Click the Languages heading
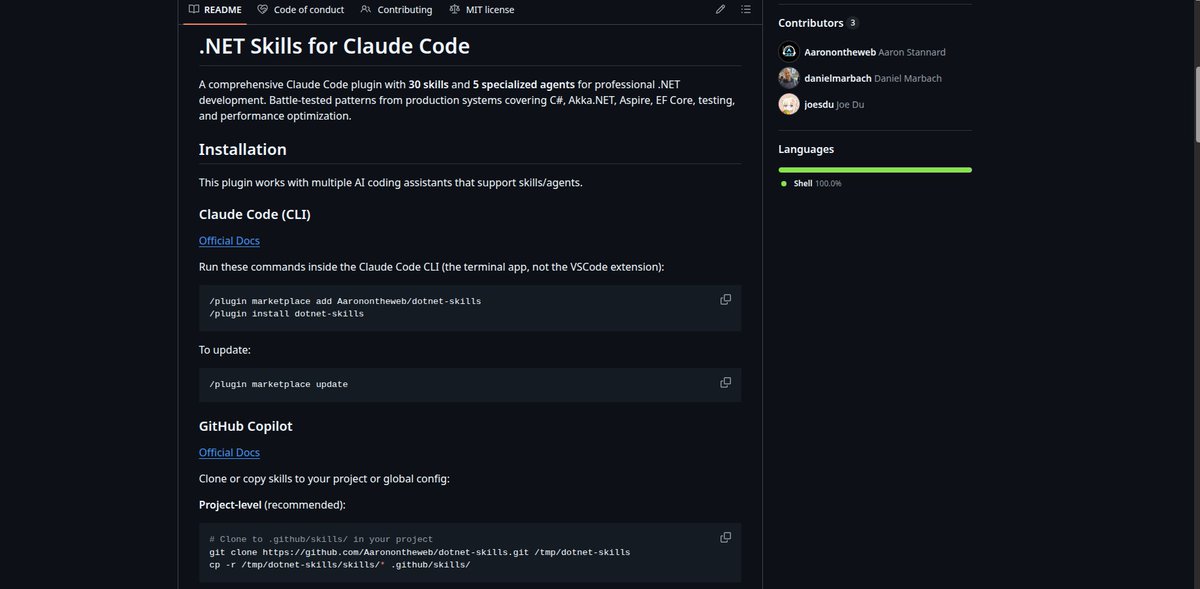 coord(806,149)
